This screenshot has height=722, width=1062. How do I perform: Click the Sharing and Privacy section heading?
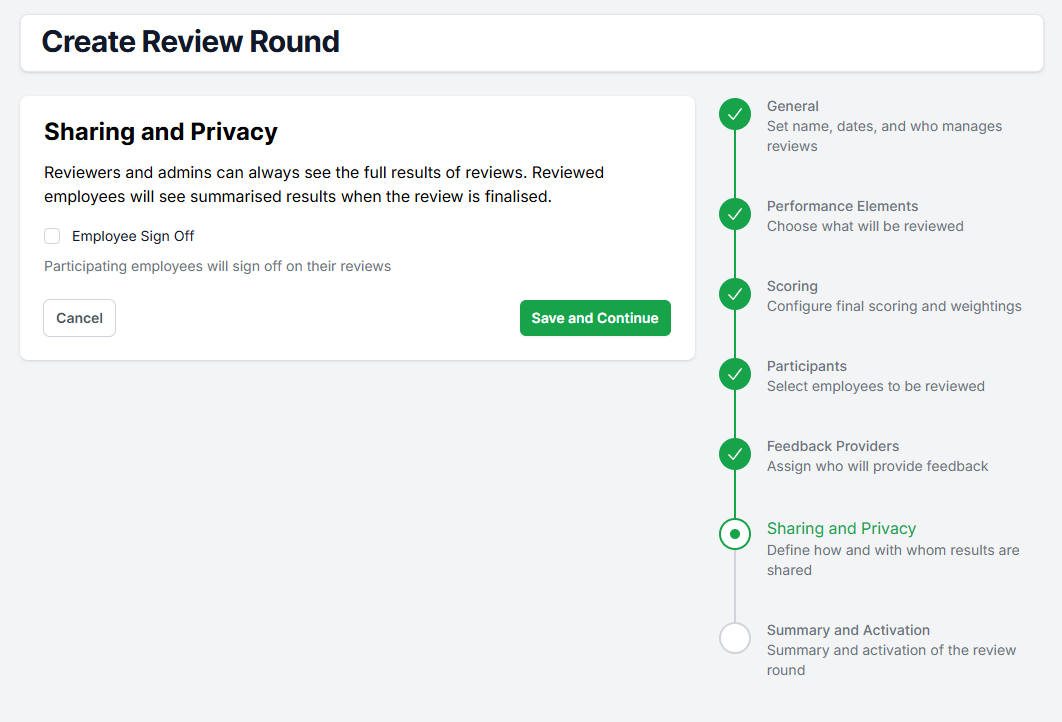click(x=161, y=132)
